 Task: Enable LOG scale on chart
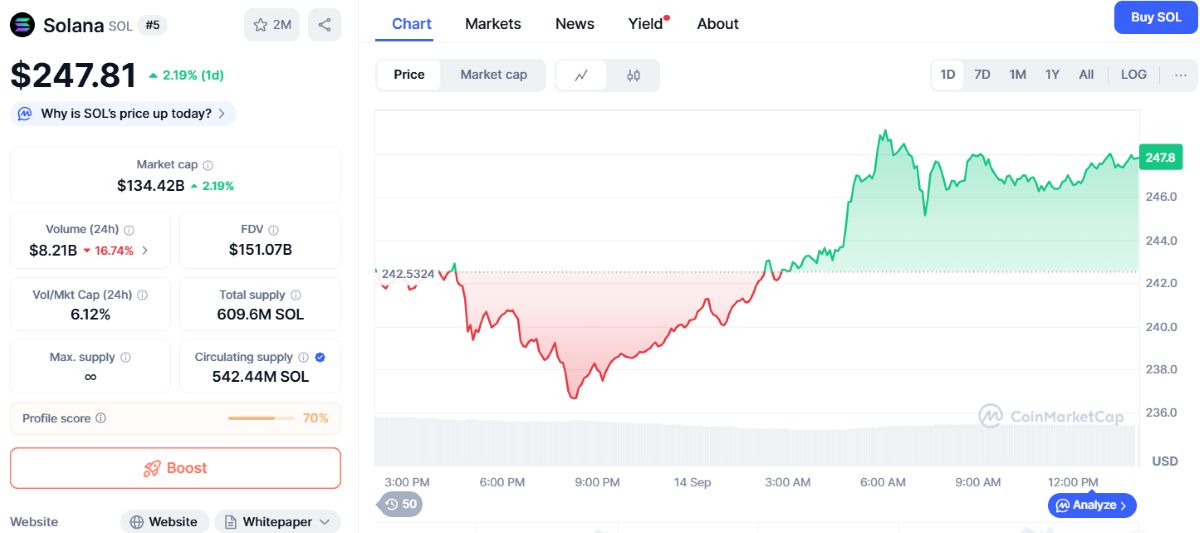[x=1134, y=75]
